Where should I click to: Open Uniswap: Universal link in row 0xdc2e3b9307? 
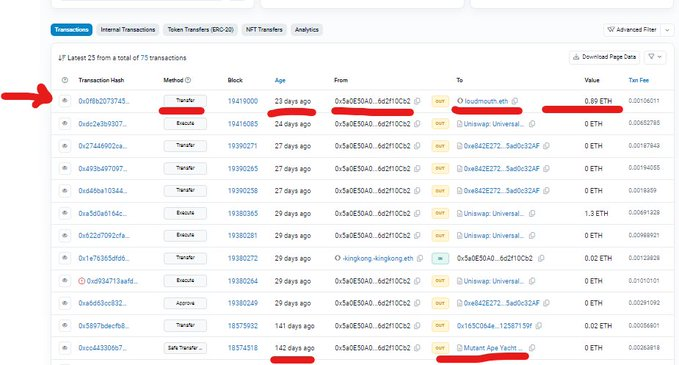(494, 124)
